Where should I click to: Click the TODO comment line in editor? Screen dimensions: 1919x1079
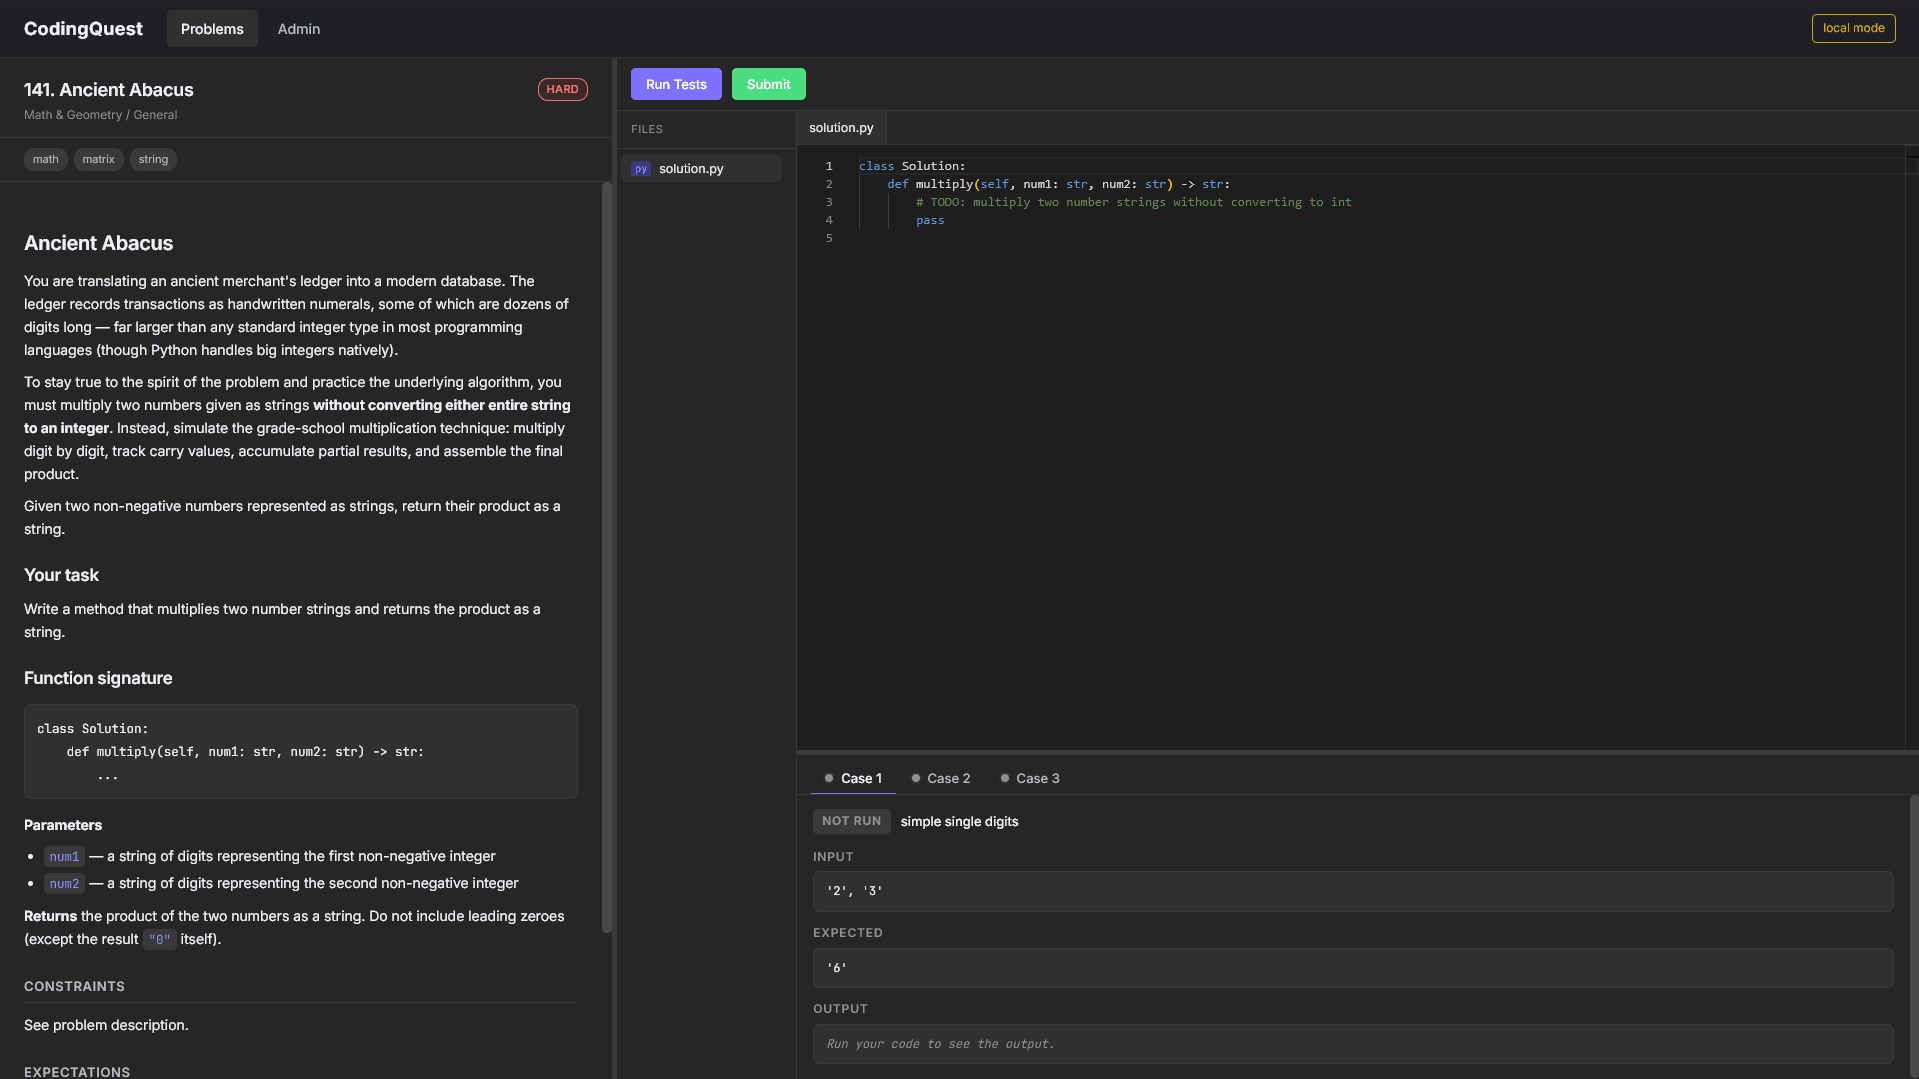click(1133, 202)
